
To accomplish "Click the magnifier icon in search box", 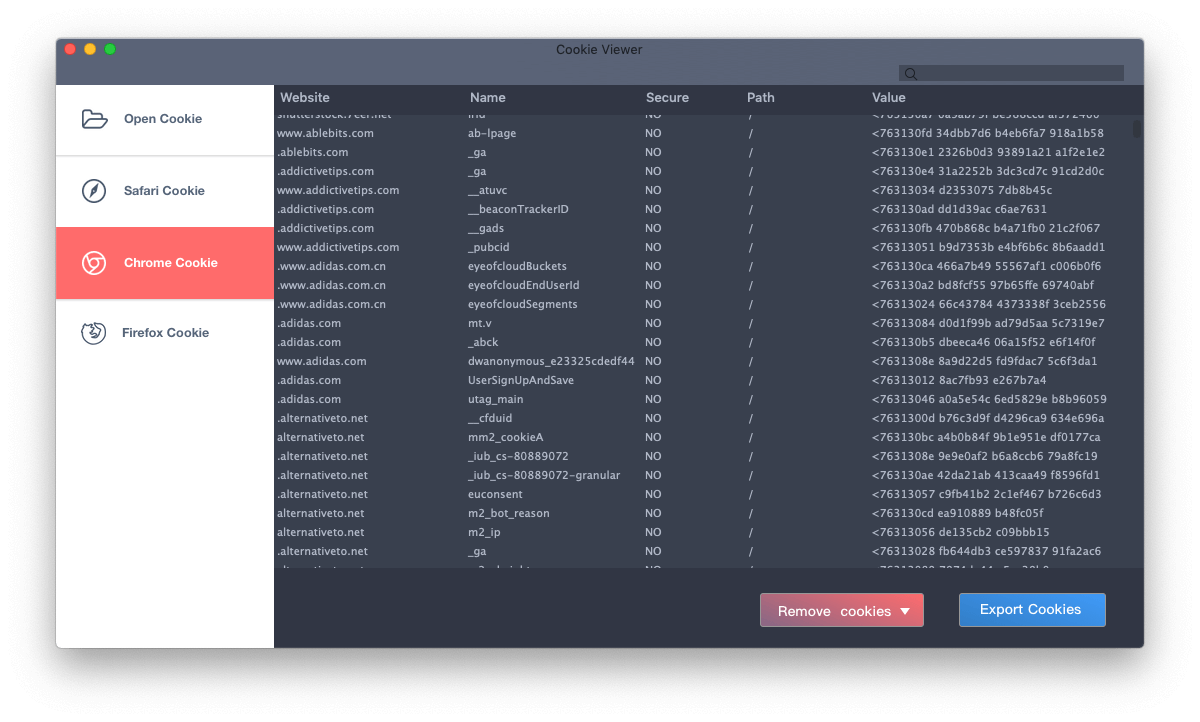I will 910,73.
